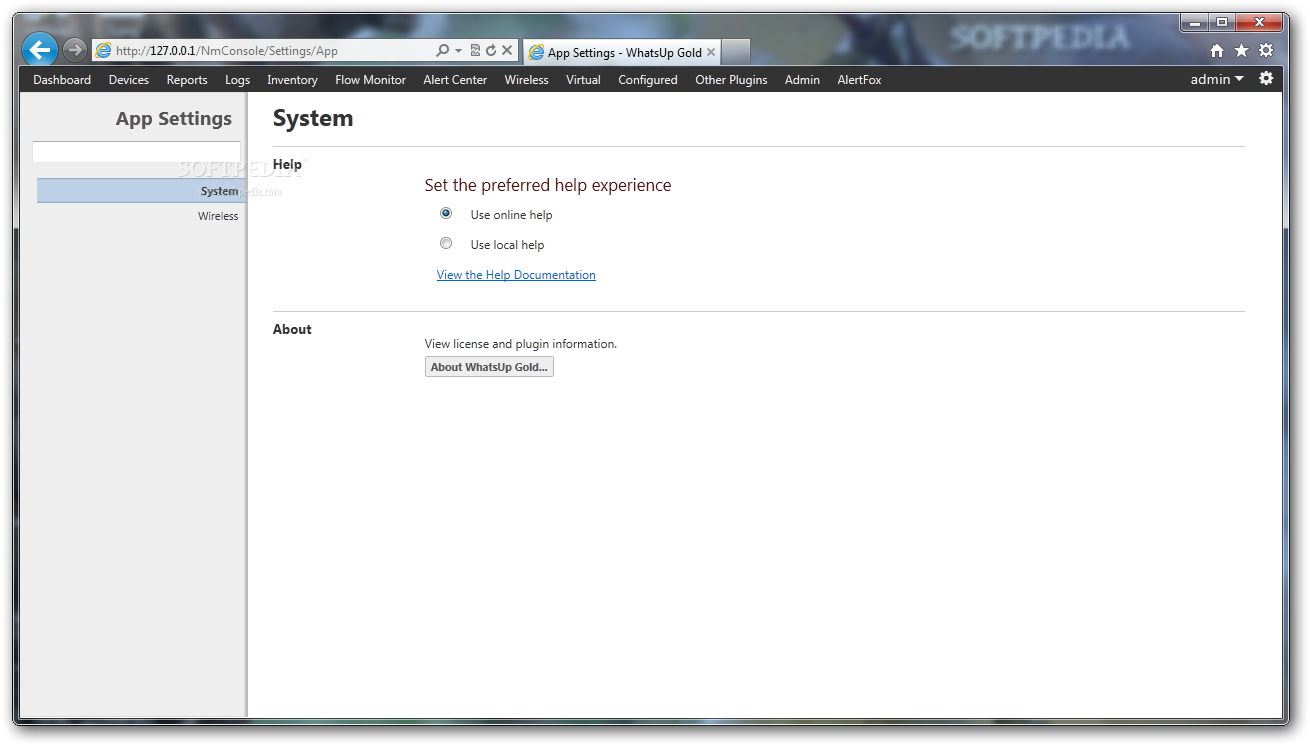This screenshot has width=1310, height=746.
Task: Close the browser window
Action: tap(1260, 22)
